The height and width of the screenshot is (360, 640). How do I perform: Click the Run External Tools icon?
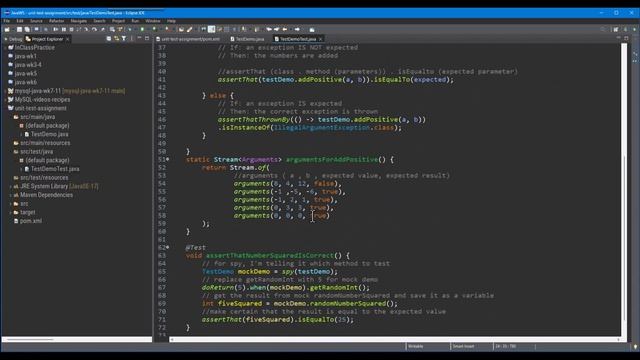(167, 29)
